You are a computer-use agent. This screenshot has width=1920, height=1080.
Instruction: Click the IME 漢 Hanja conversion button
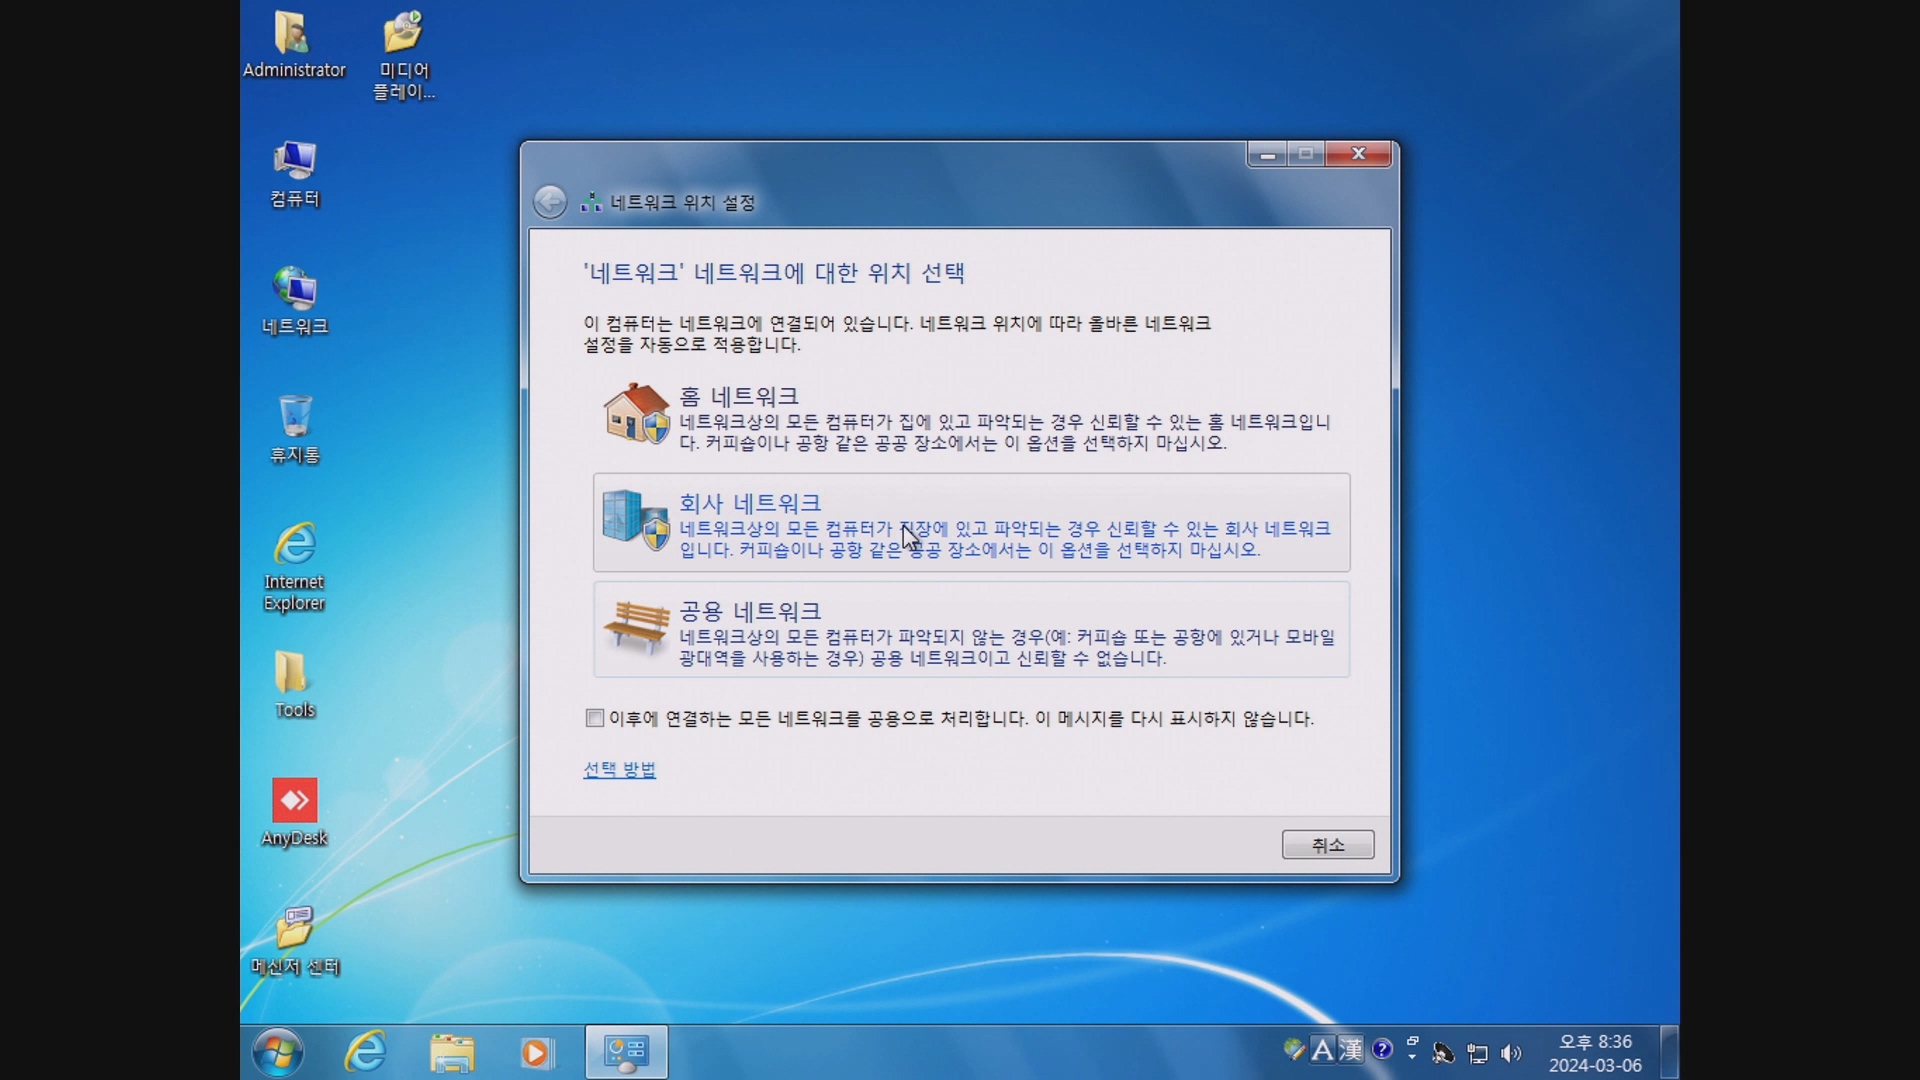(1351, 1049)
